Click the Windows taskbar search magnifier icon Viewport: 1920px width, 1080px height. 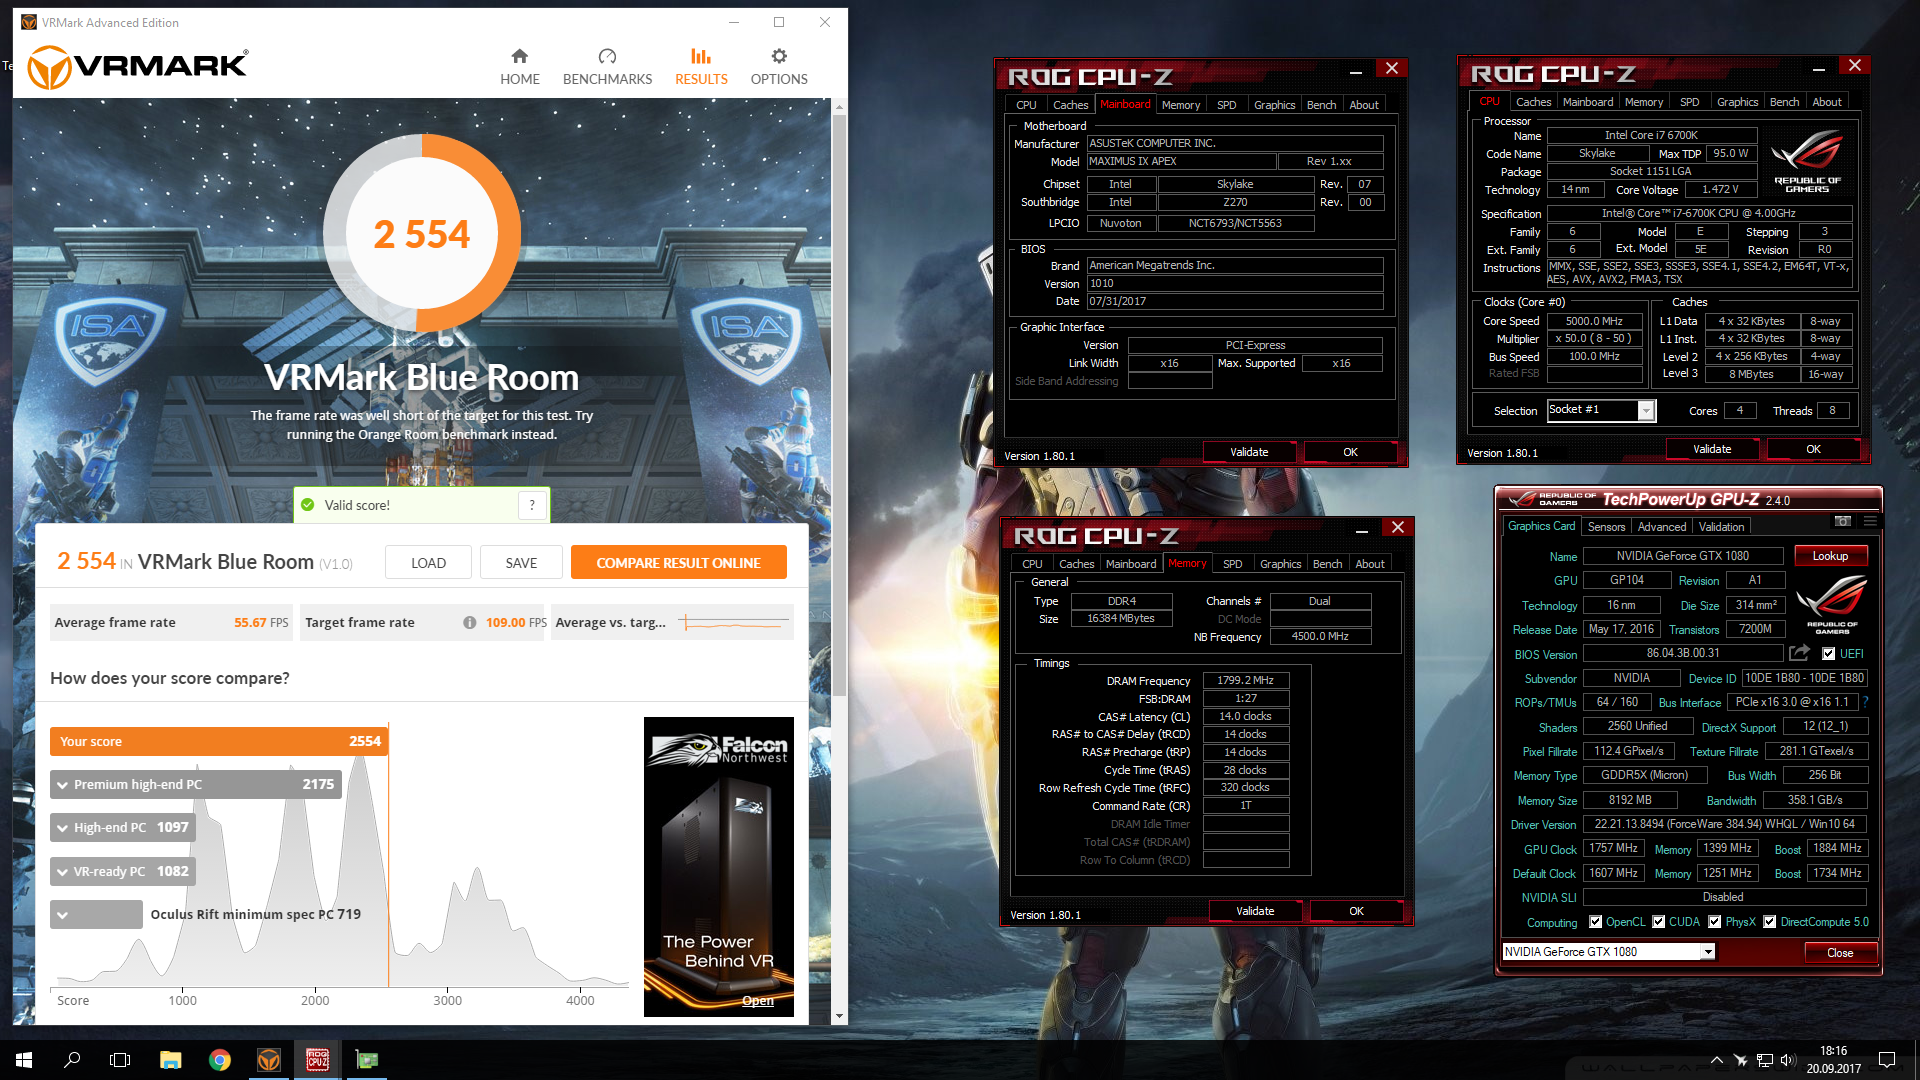coord(72,1060)
